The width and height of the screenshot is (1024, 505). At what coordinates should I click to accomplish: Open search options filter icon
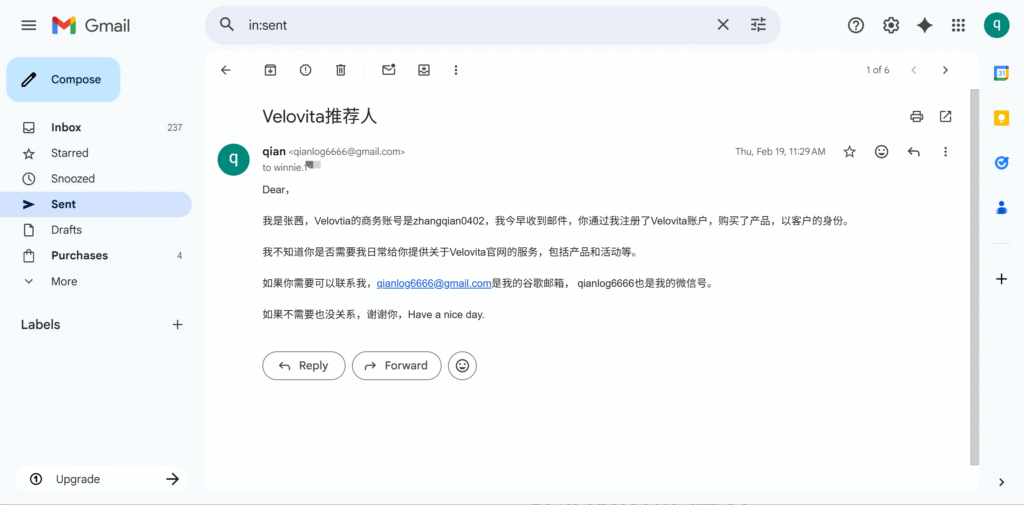(758, 25)
